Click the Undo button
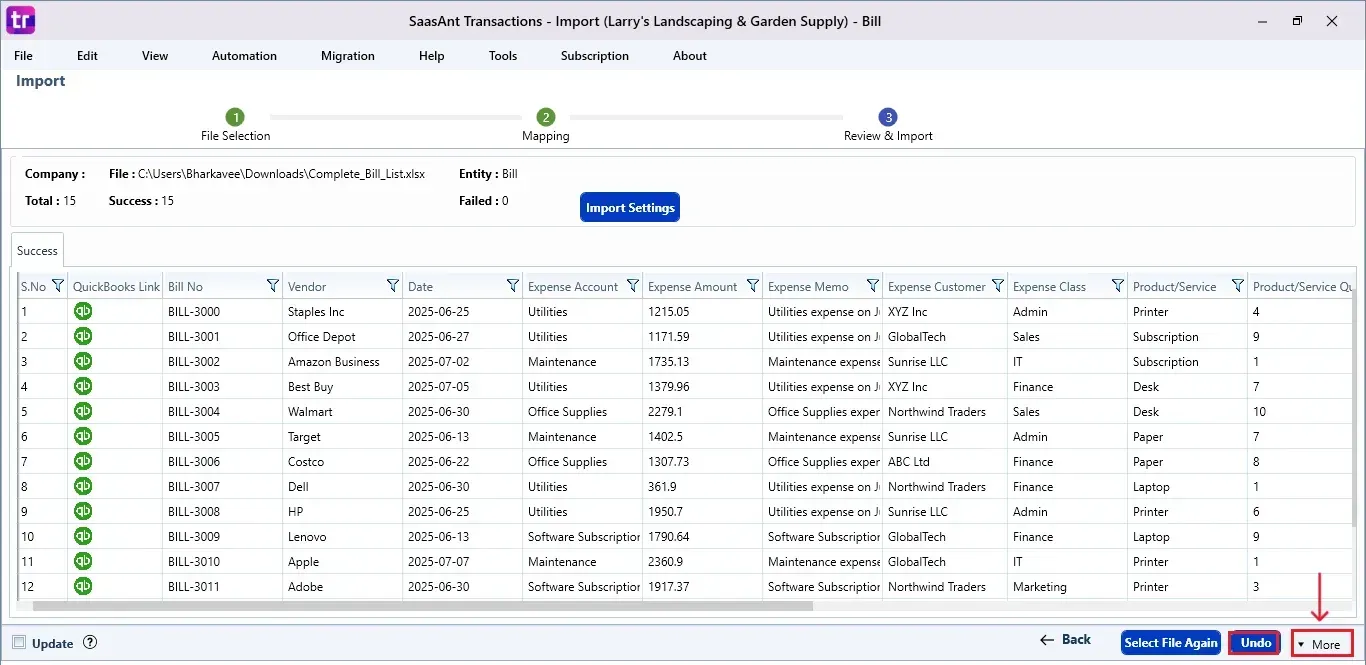The height and width of the screenshot is (665, 1366). click(1255, 643)
